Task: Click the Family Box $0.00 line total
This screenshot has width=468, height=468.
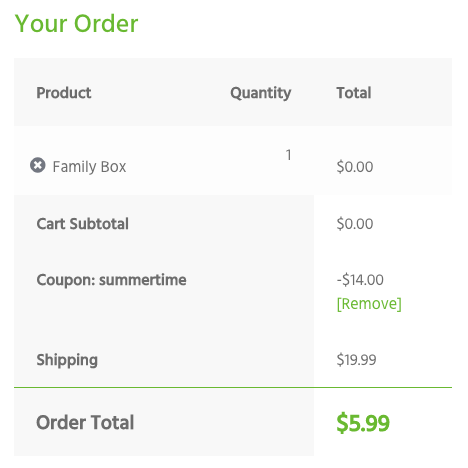Action: (x=355, y=167)
